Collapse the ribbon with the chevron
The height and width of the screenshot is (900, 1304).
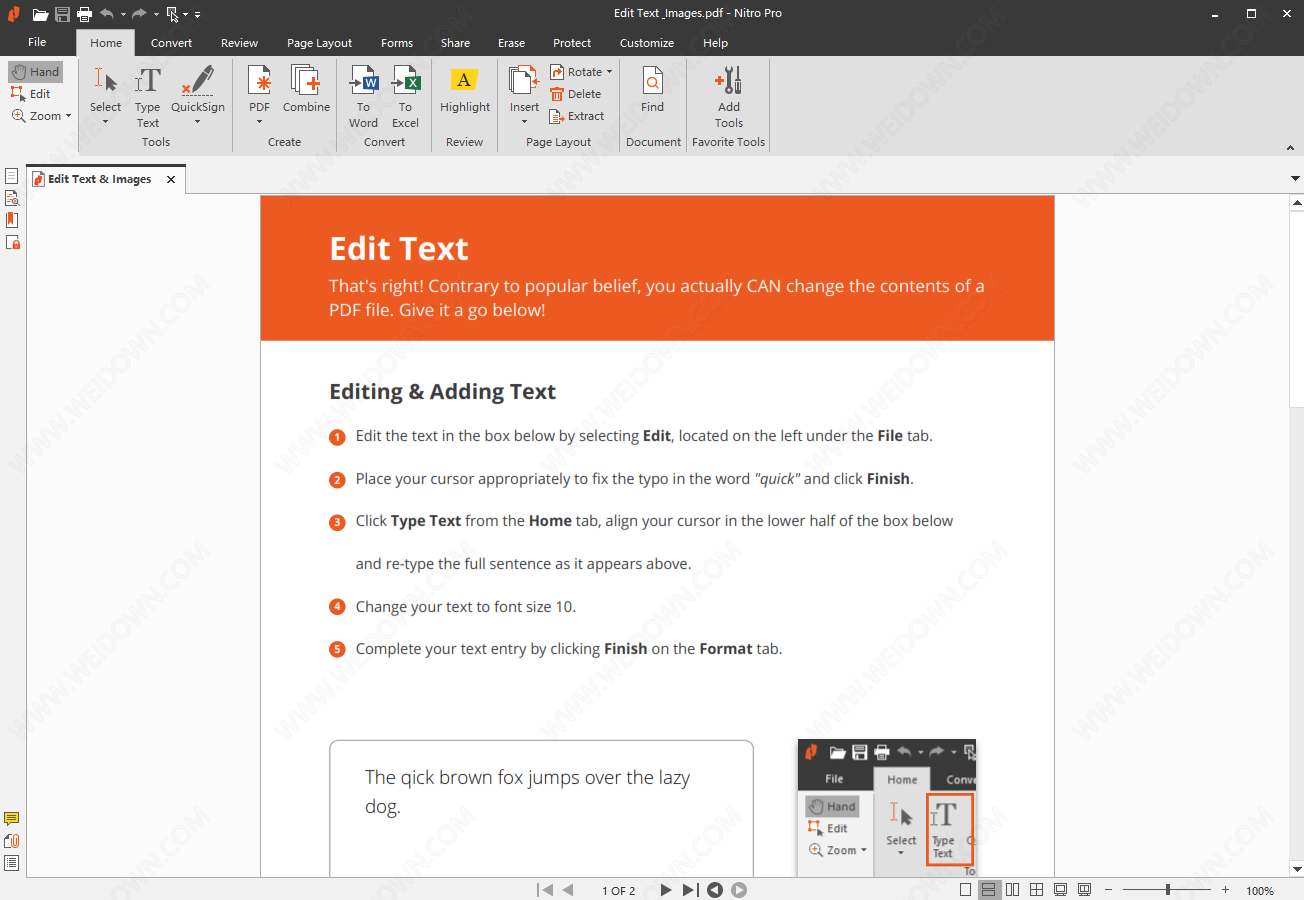coord(1290,148)
